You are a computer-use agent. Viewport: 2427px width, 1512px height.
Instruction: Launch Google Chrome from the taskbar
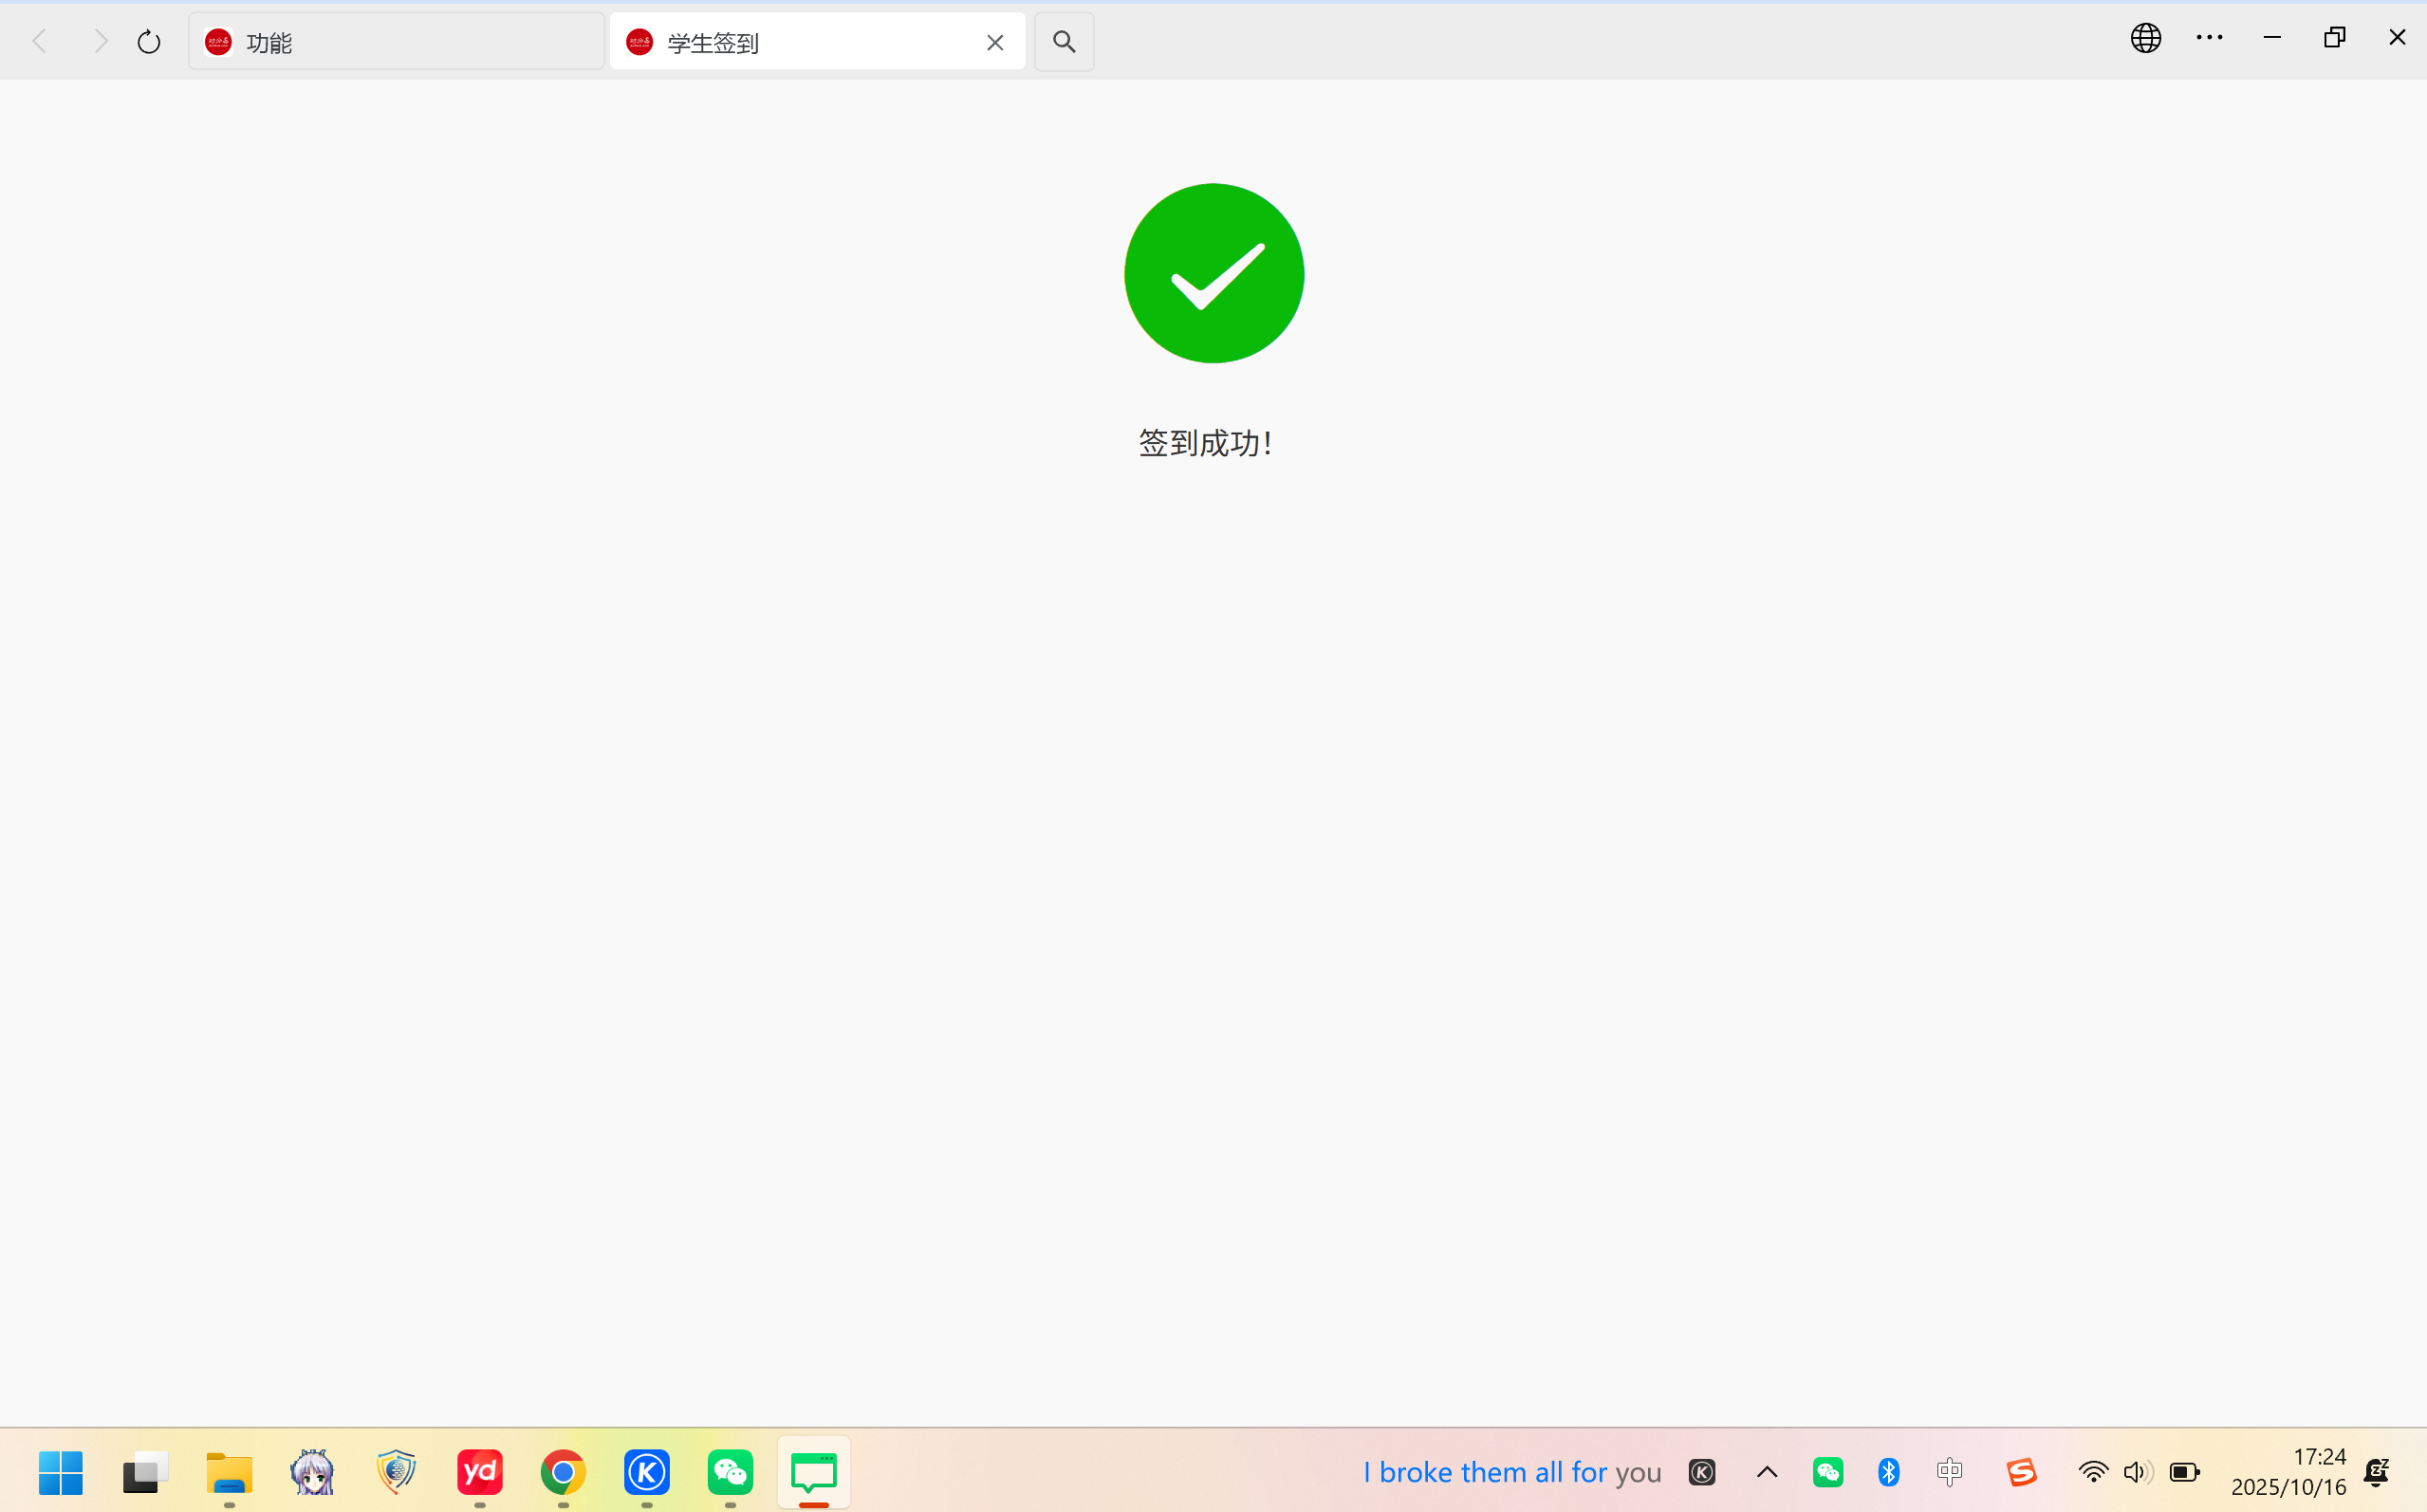563,1472
